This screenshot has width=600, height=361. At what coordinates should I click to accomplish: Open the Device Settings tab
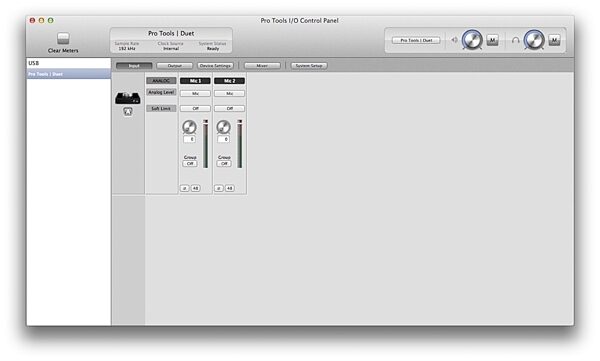(x=215, y=66)
